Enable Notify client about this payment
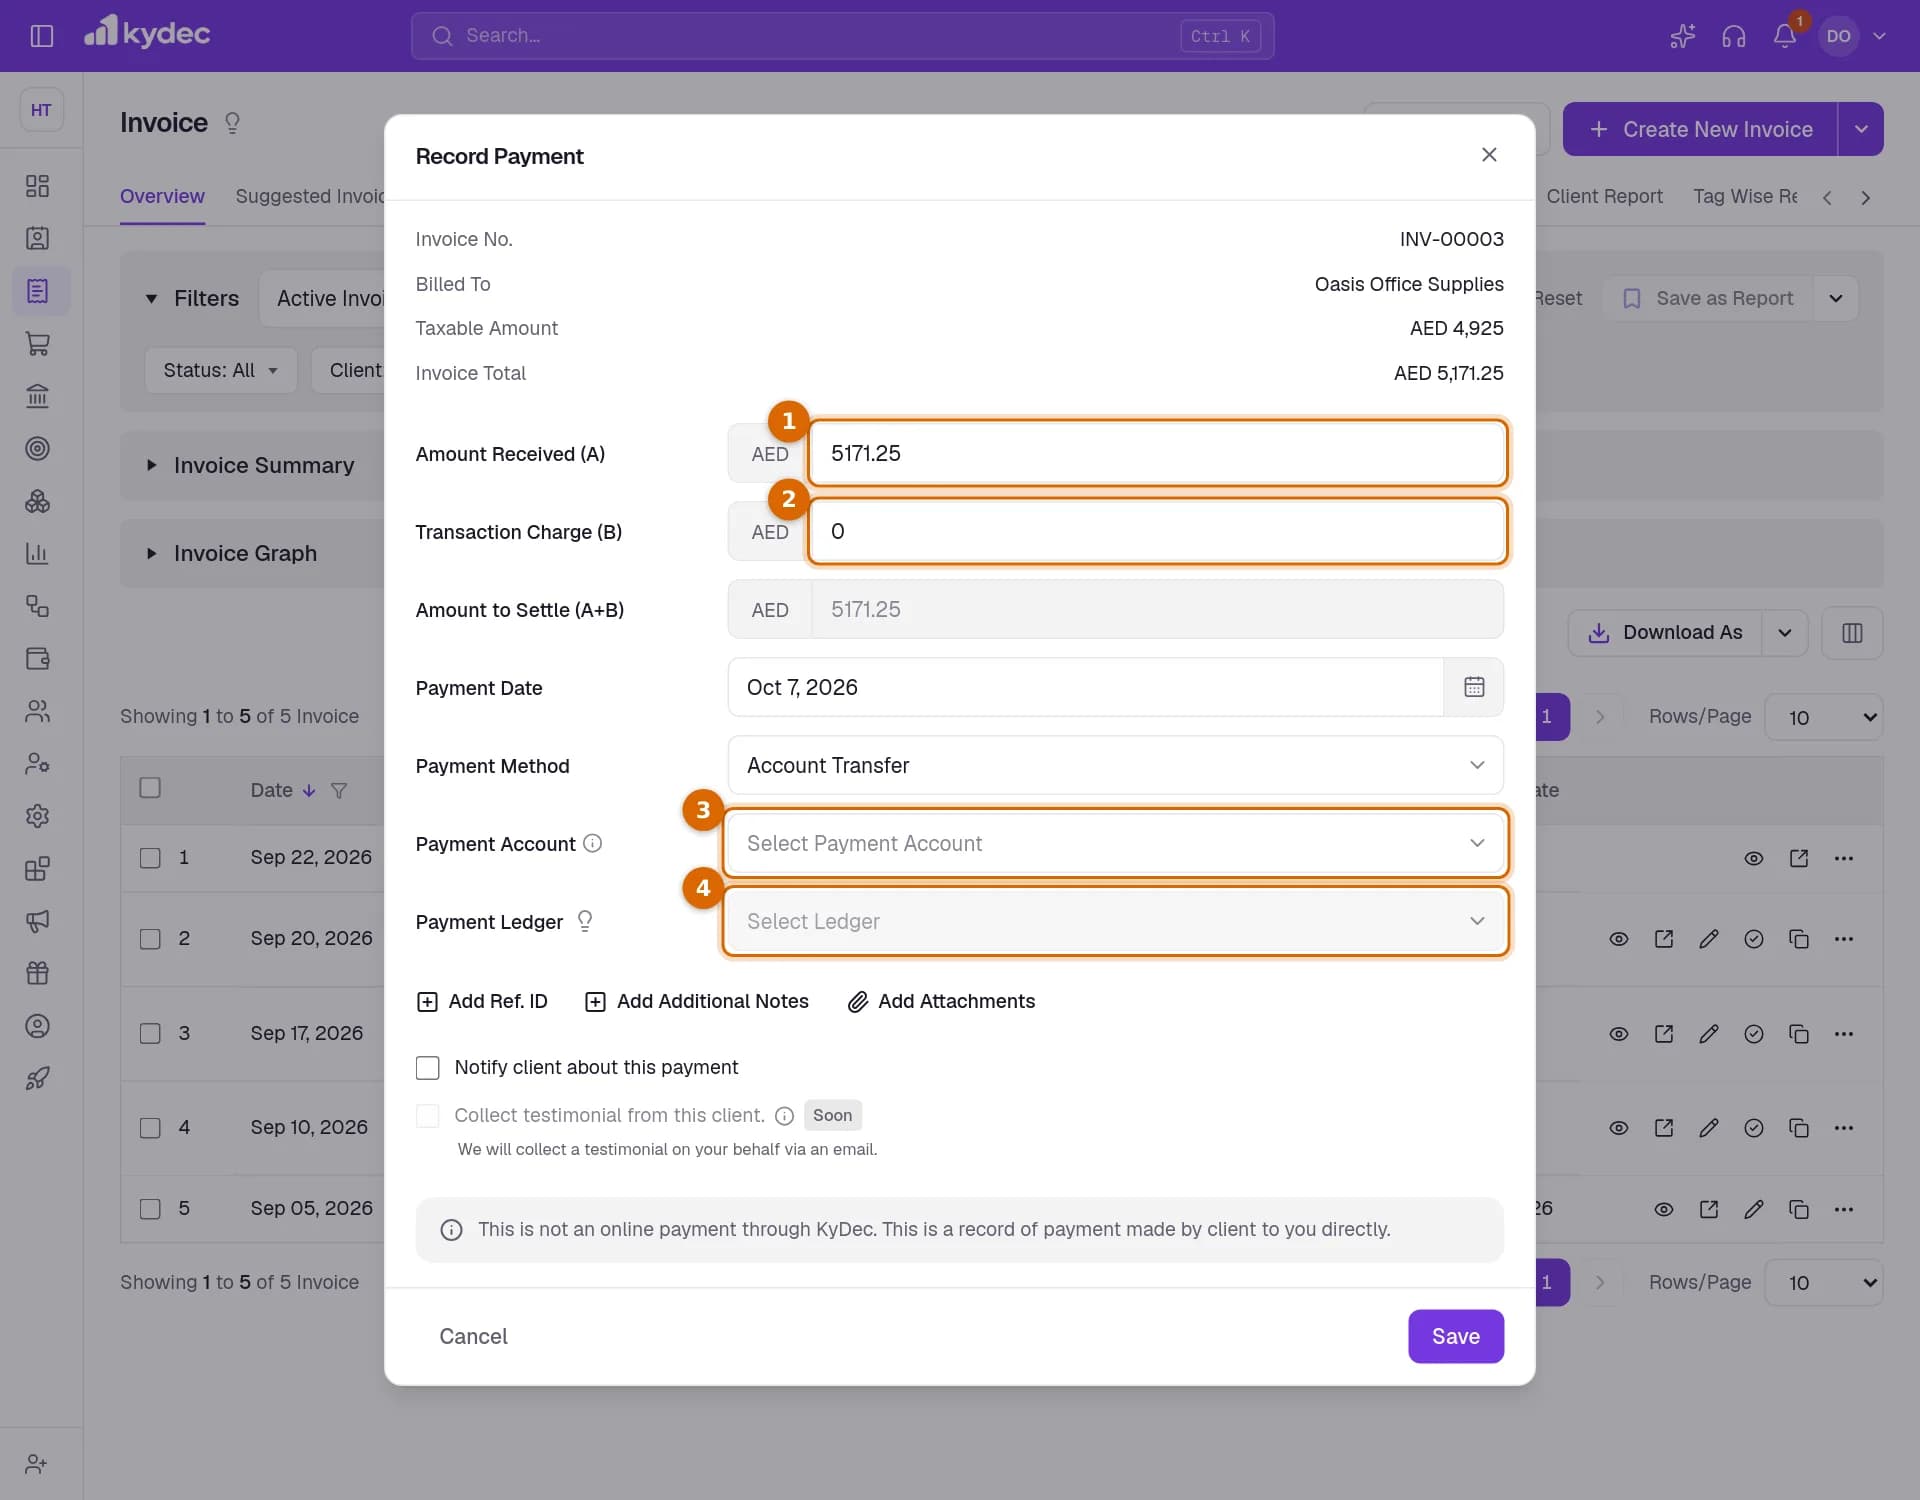This screenshot has height=1500, width=1920. (x=427, y=1068)
